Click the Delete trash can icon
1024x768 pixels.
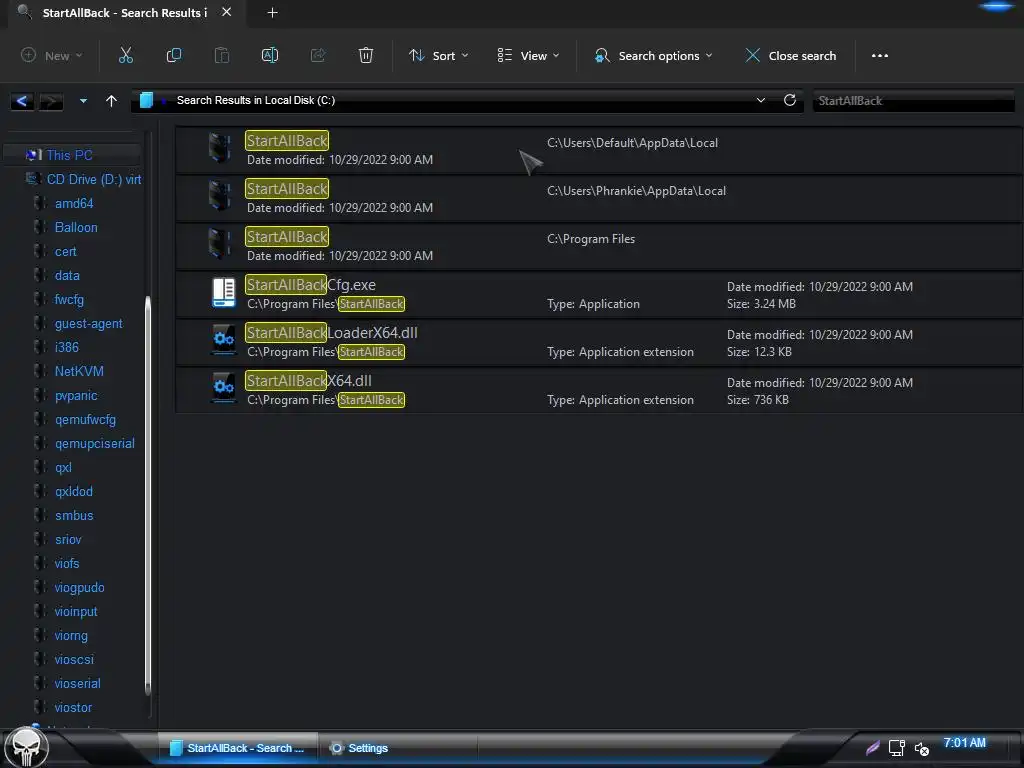coord(366,56)
